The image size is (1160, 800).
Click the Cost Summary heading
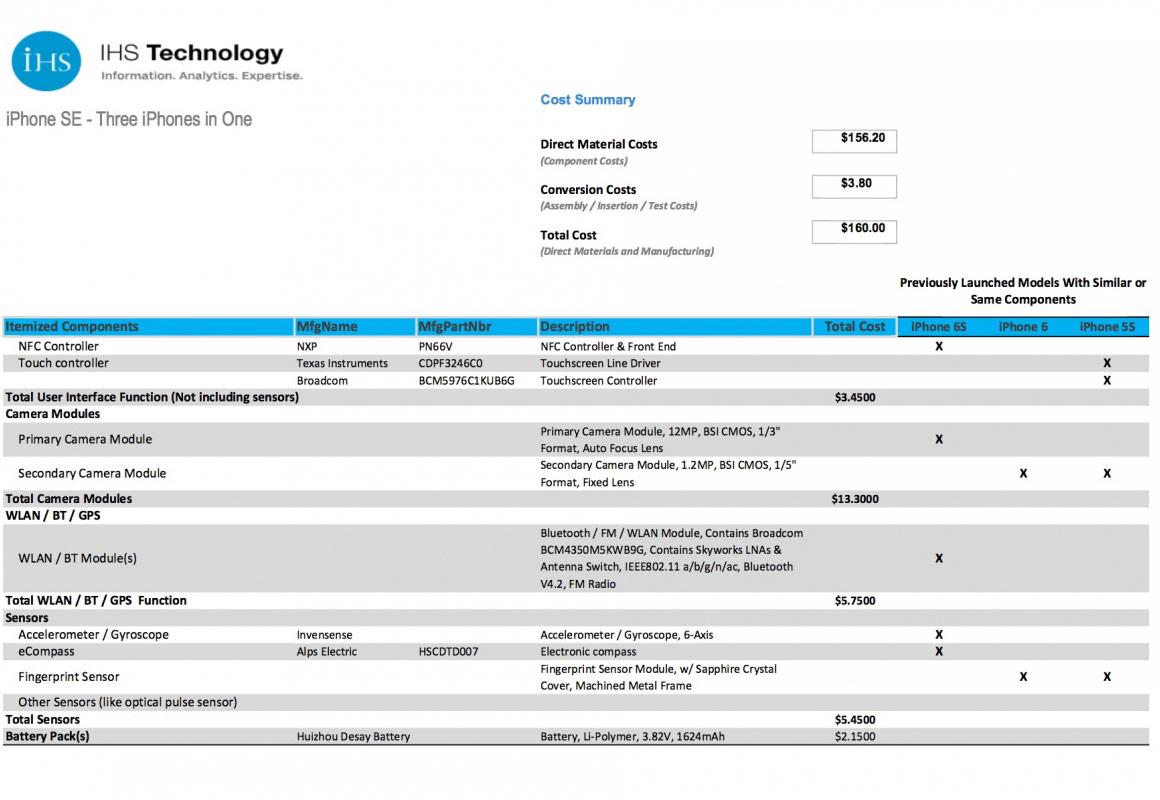587,100
